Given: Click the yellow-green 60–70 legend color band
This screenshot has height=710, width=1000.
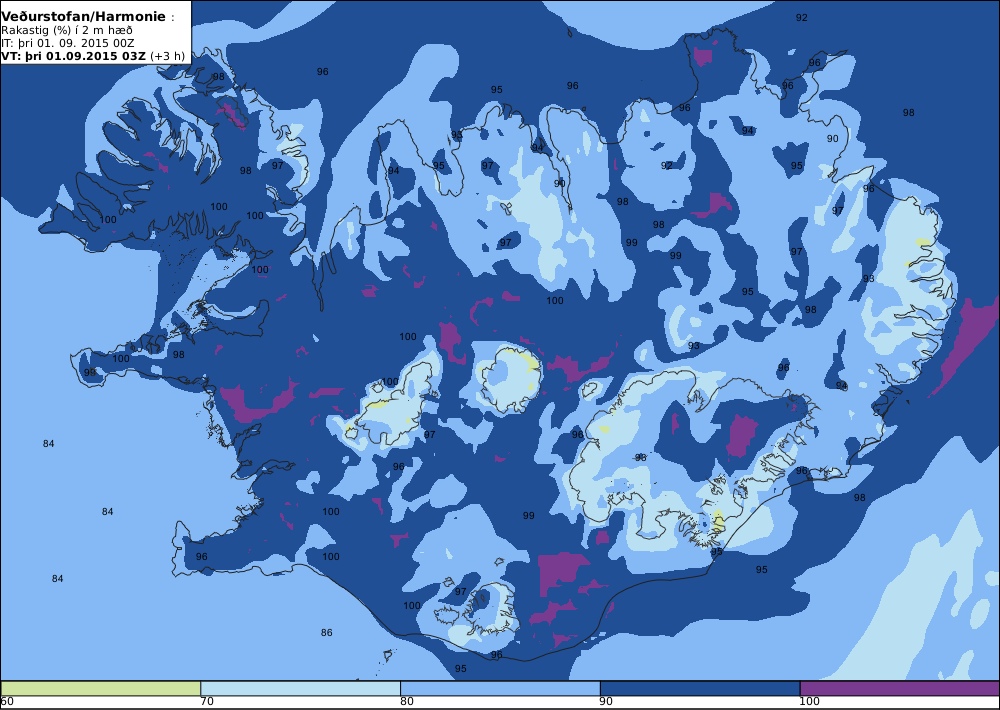Looking at the screenshot, I should click(101, 688).
